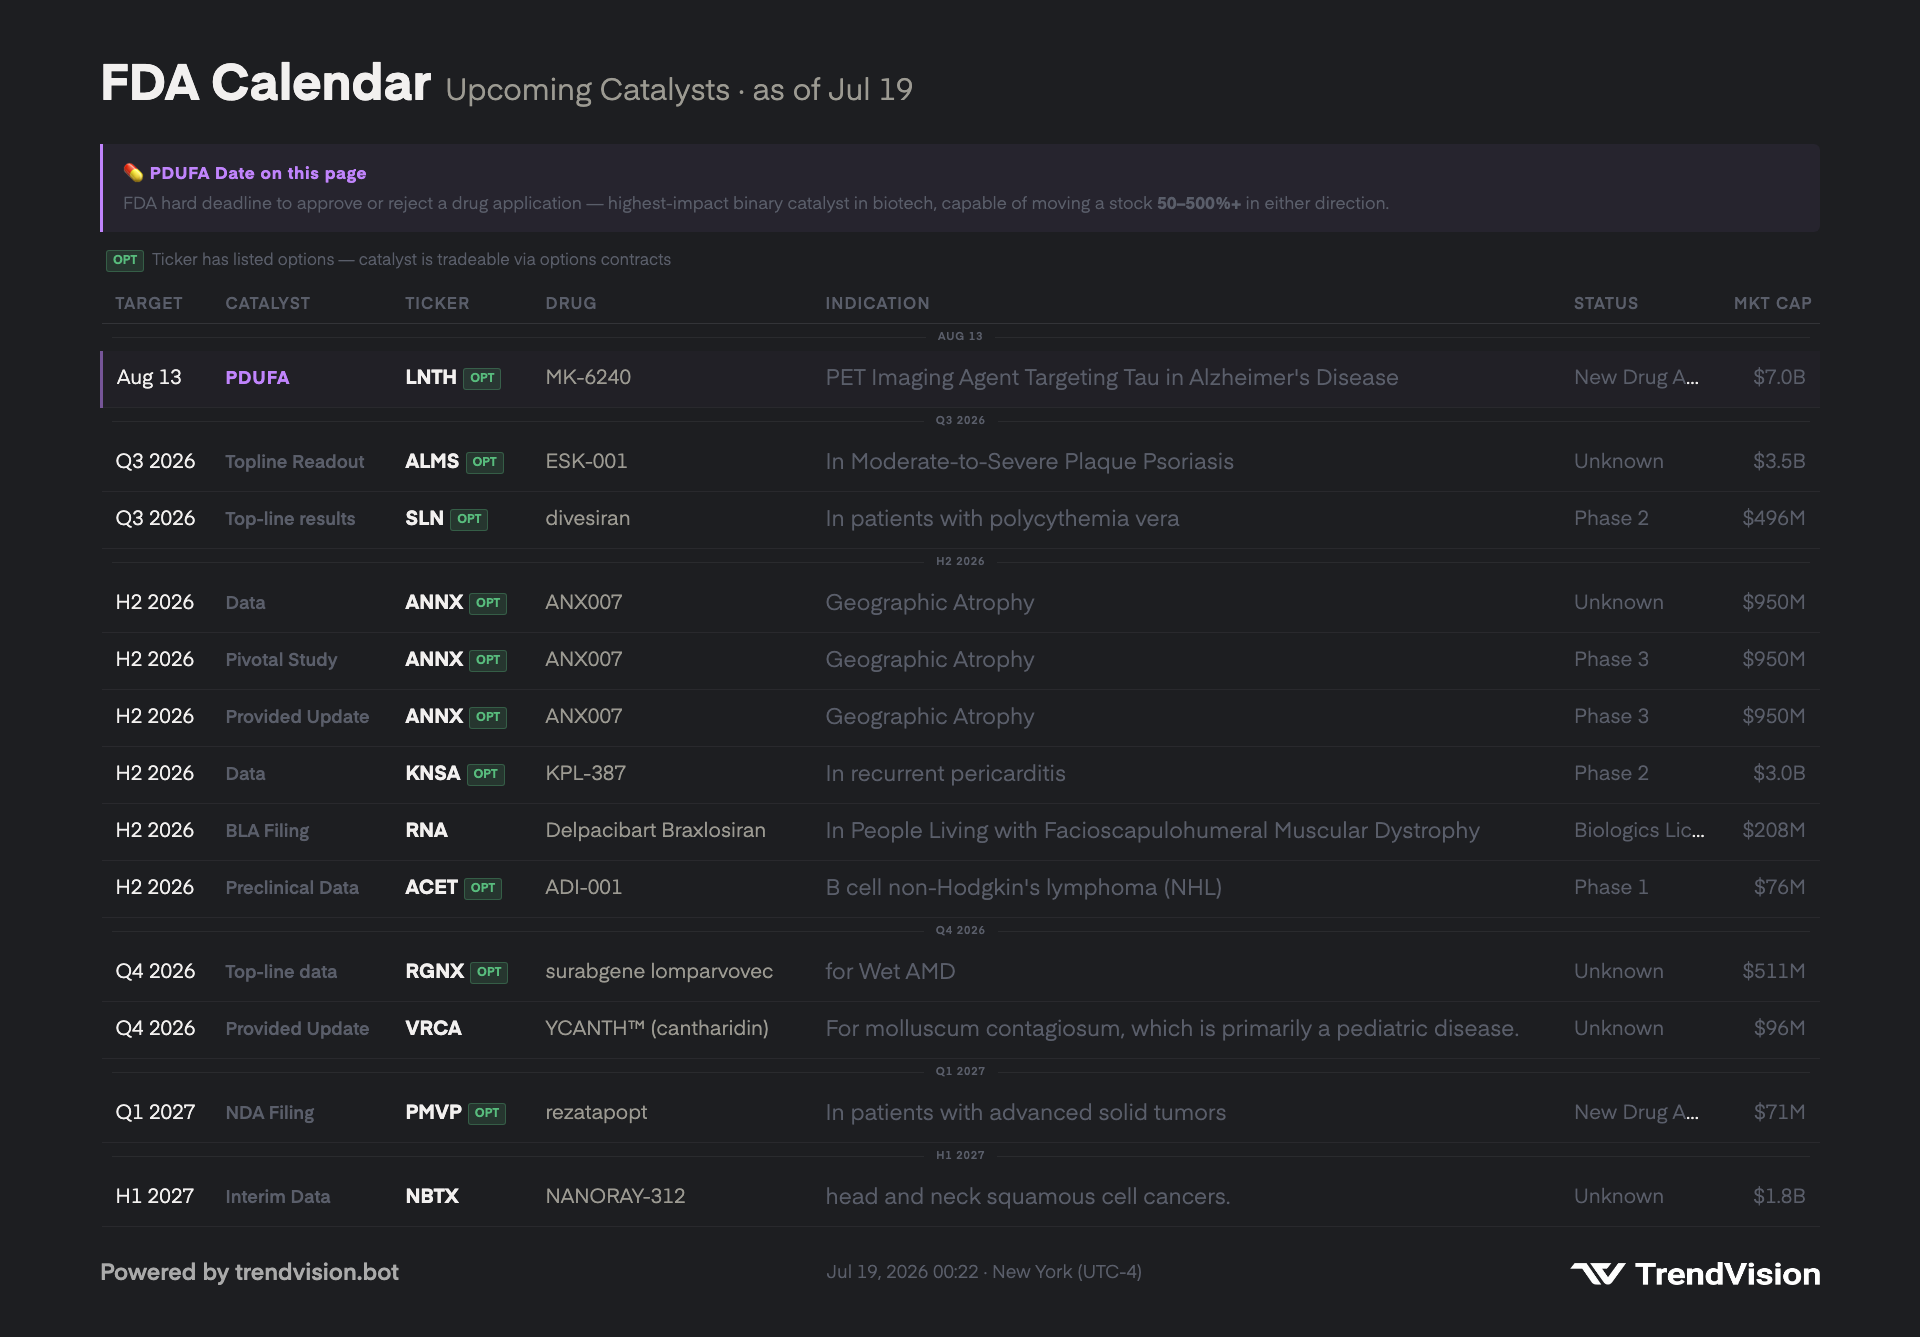
Task: Select the KNSA ticker
Action: (x=433, y=773)
